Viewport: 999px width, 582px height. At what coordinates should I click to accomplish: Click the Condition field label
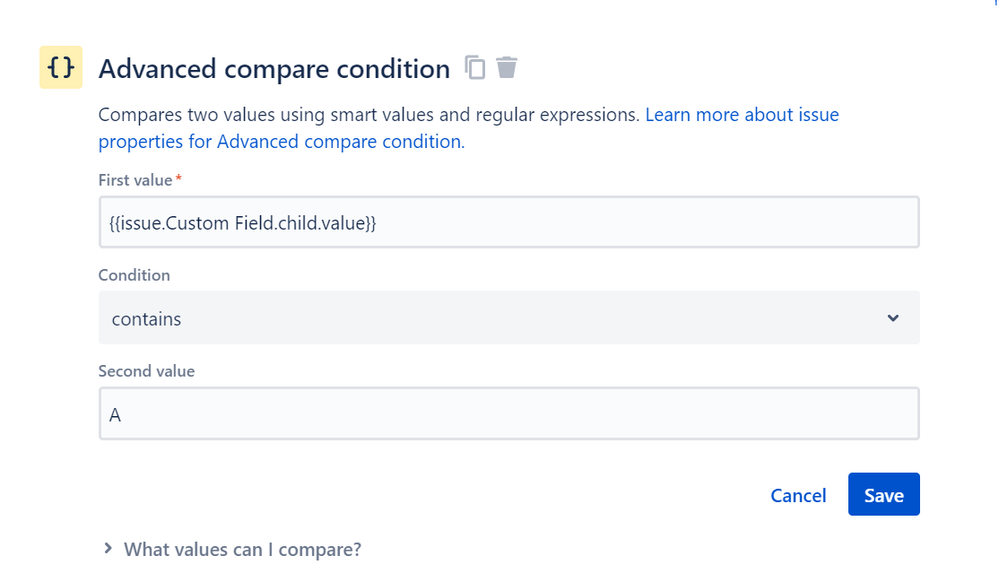[x=134, y=275]
